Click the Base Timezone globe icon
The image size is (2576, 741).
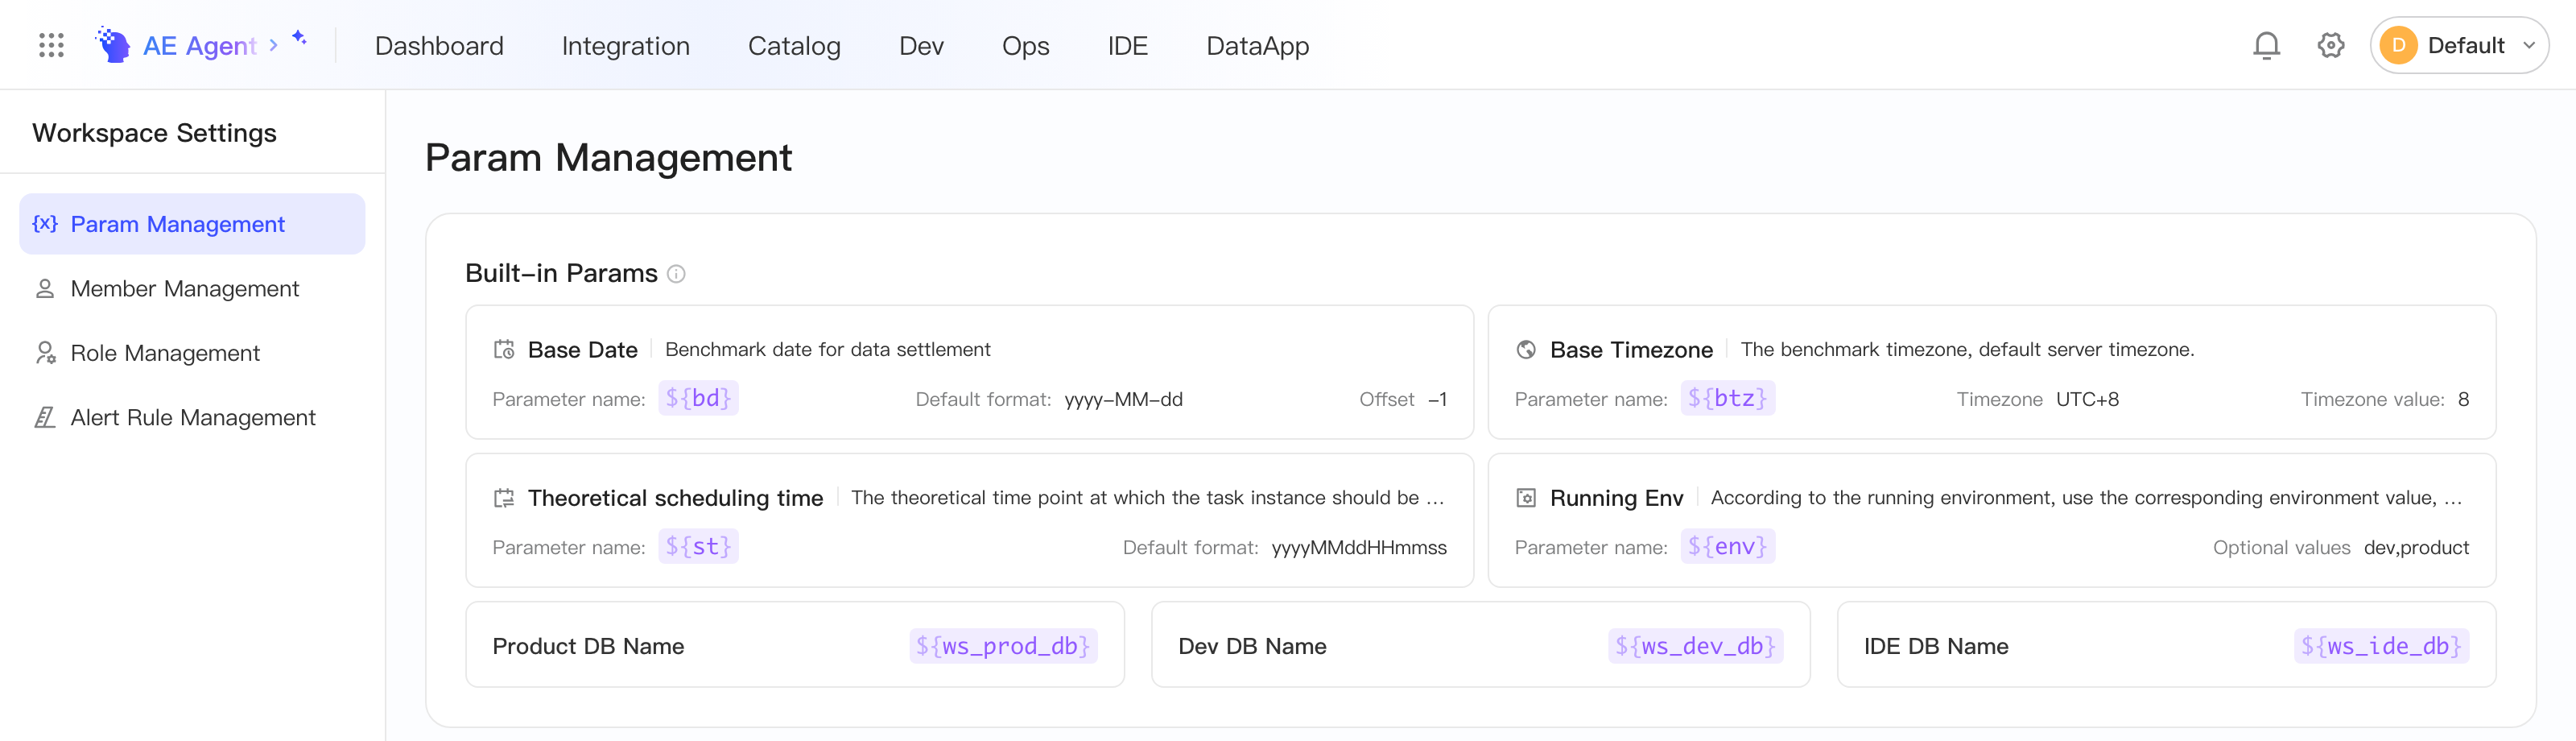1526,349
